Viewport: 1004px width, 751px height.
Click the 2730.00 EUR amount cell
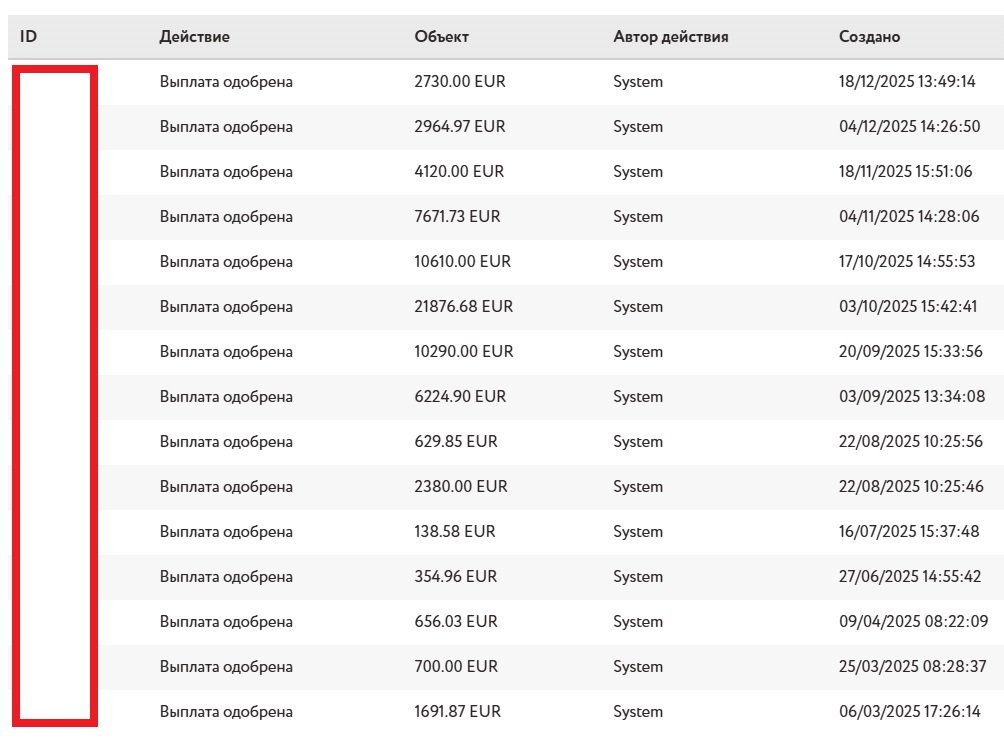[459, 82]
